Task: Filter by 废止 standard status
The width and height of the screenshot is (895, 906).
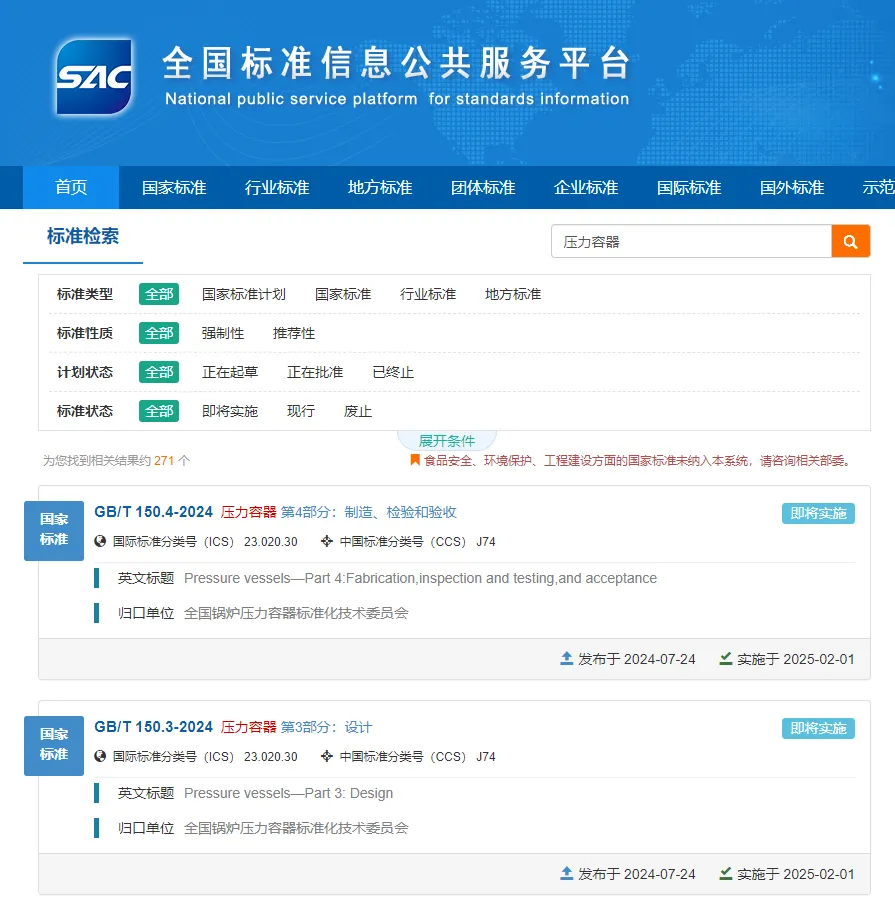Action: (358, 411)
